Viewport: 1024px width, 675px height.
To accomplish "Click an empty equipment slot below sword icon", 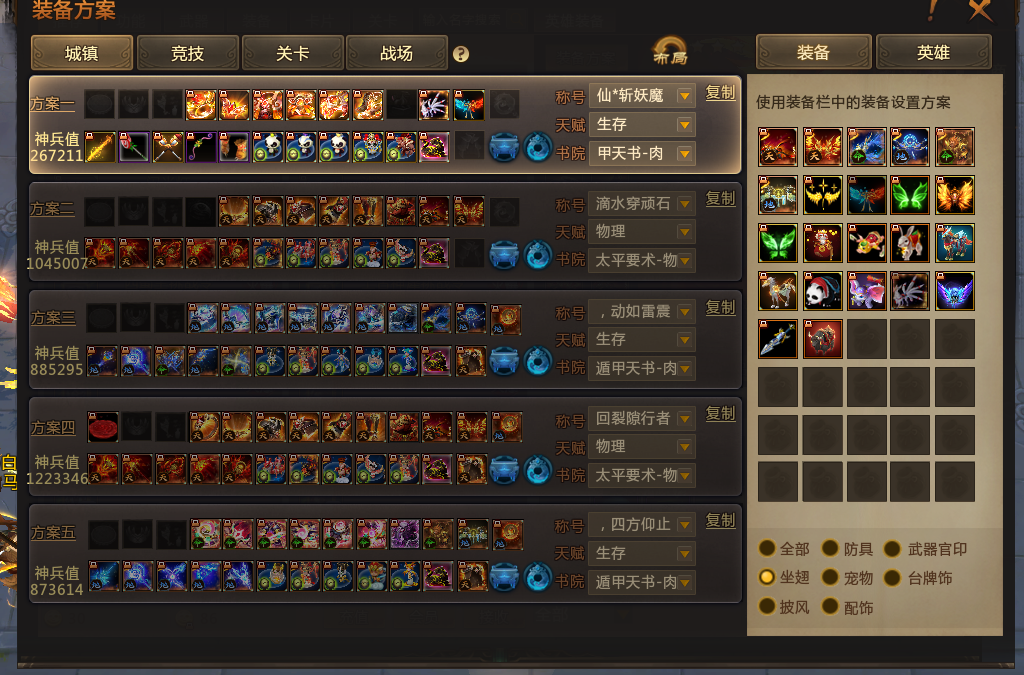I will pos(778,387).
